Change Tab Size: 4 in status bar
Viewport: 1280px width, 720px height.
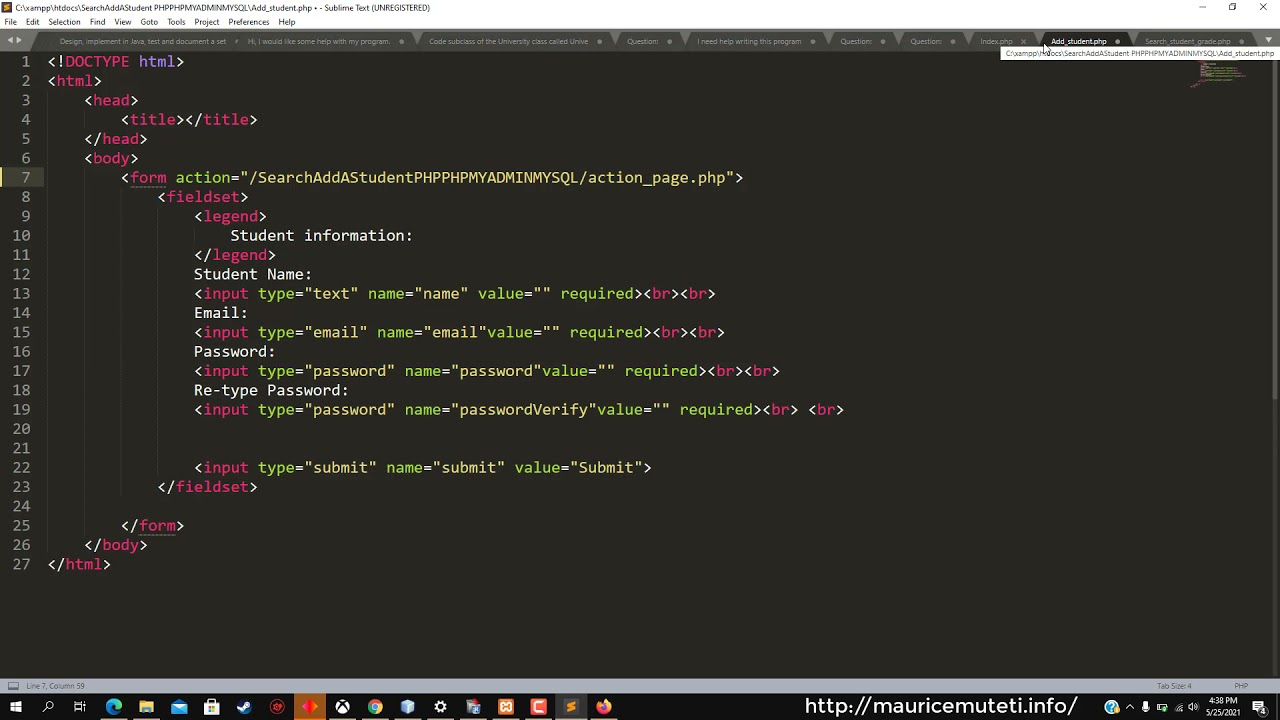coord(1174,686)
